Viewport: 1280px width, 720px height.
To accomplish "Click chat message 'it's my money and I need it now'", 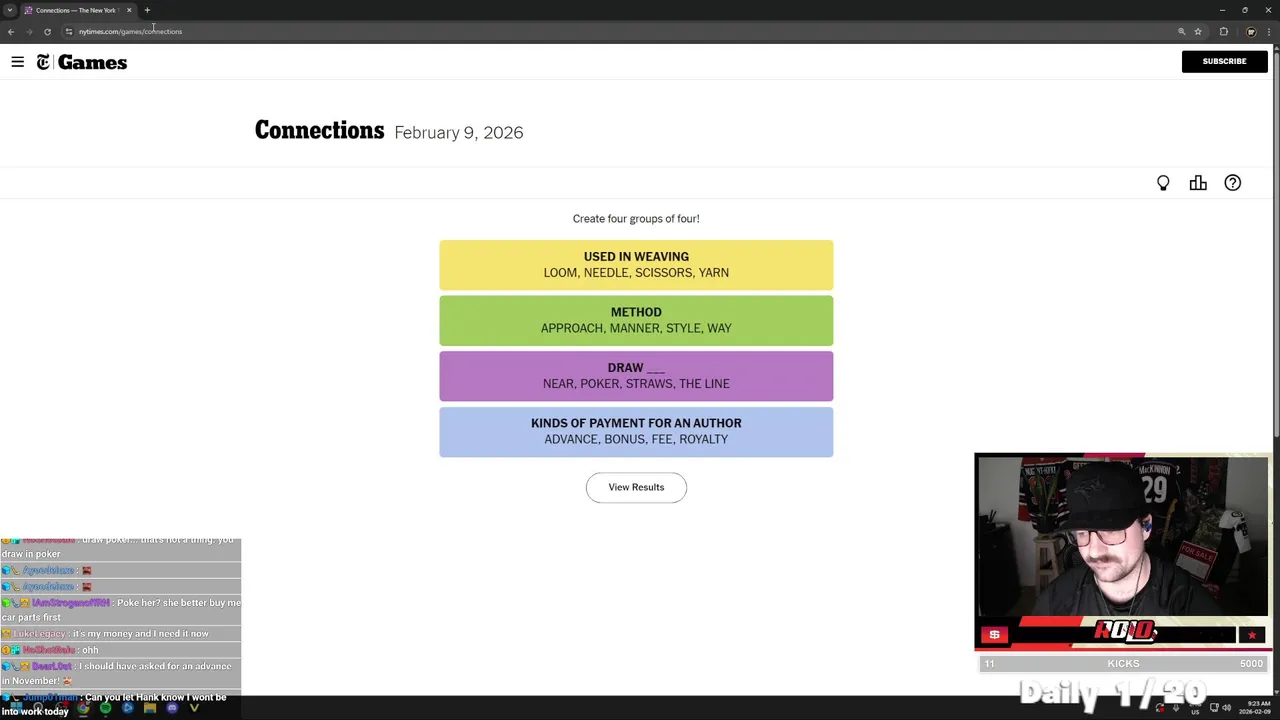I will pyautogui.click(x=140, y=633).
